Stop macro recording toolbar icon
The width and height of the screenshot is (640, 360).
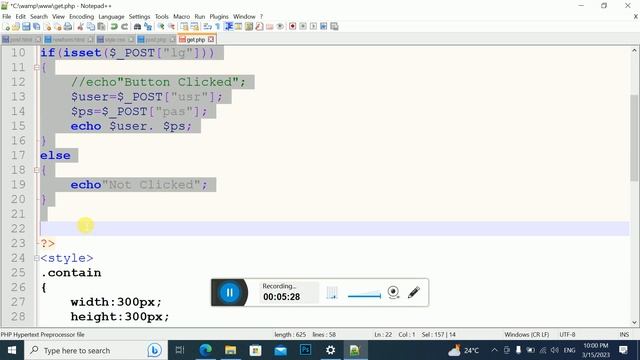point(303,27)
